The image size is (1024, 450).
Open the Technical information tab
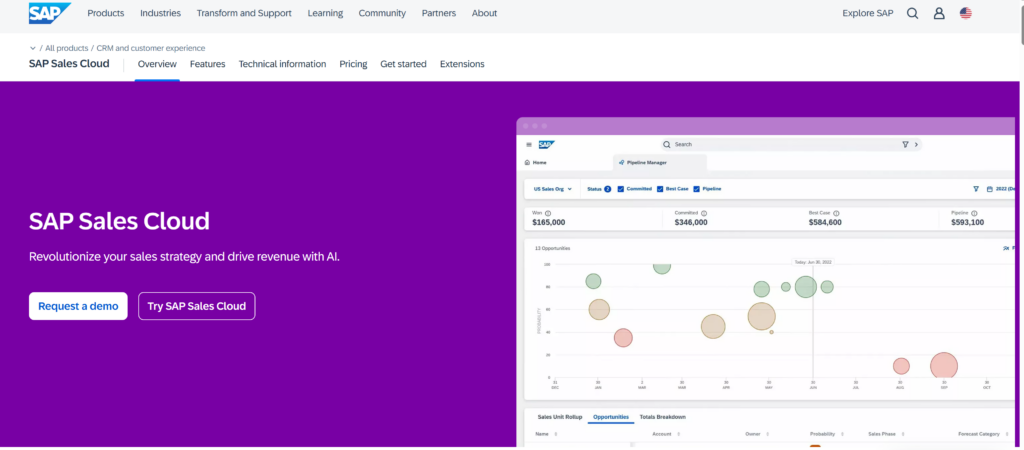pos(282,64)
